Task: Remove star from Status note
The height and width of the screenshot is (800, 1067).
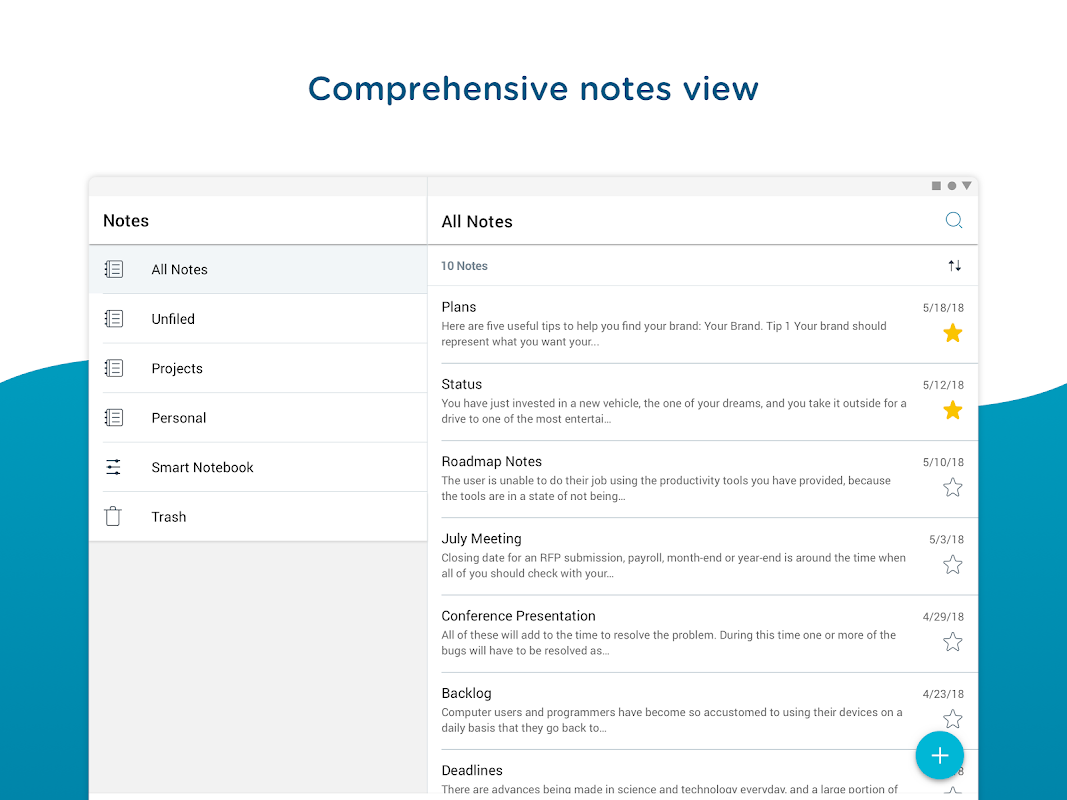Action: pos(953,410)
